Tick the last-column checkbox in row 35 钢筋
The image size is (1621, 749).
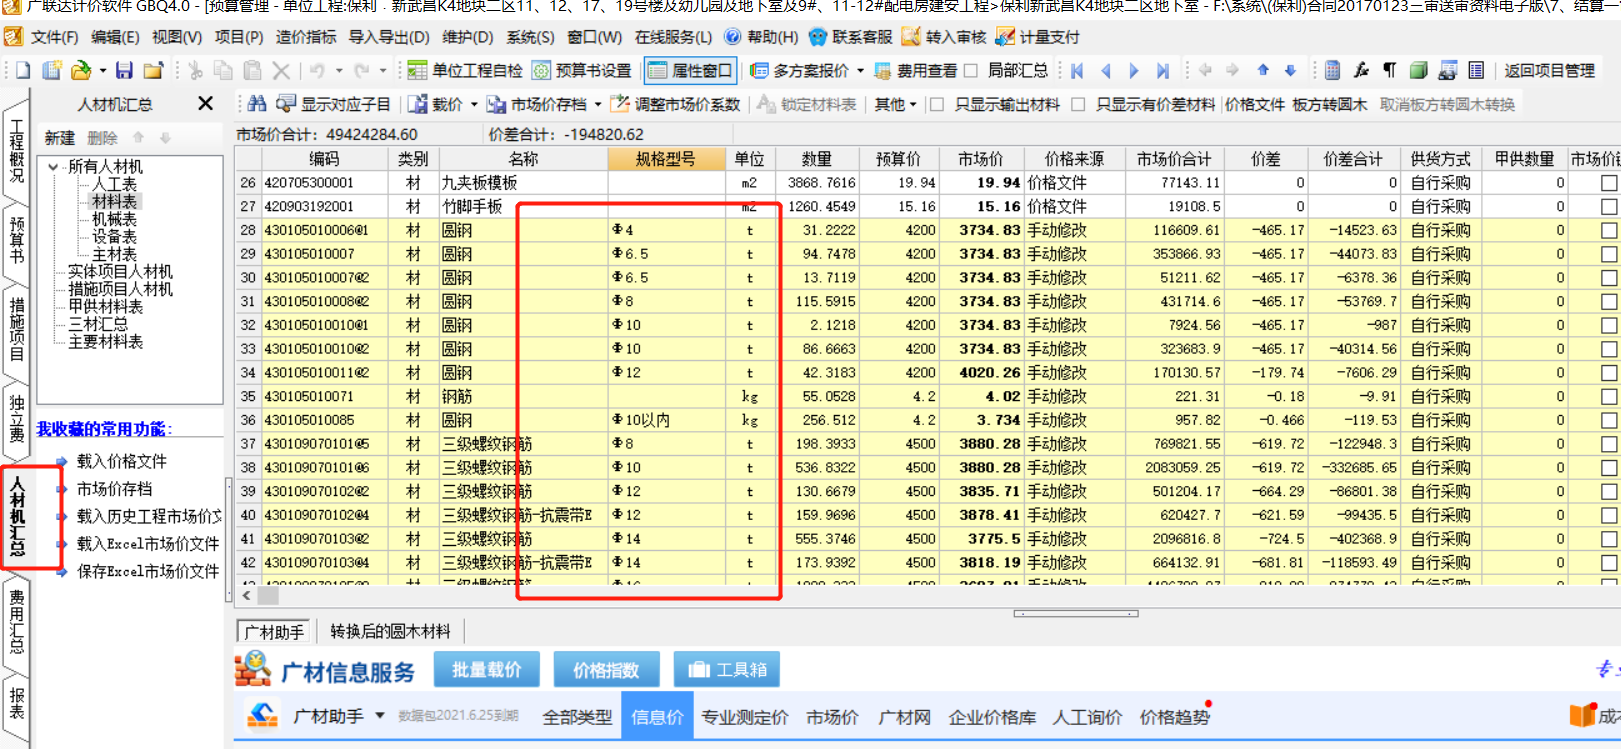click(1608, 396)
